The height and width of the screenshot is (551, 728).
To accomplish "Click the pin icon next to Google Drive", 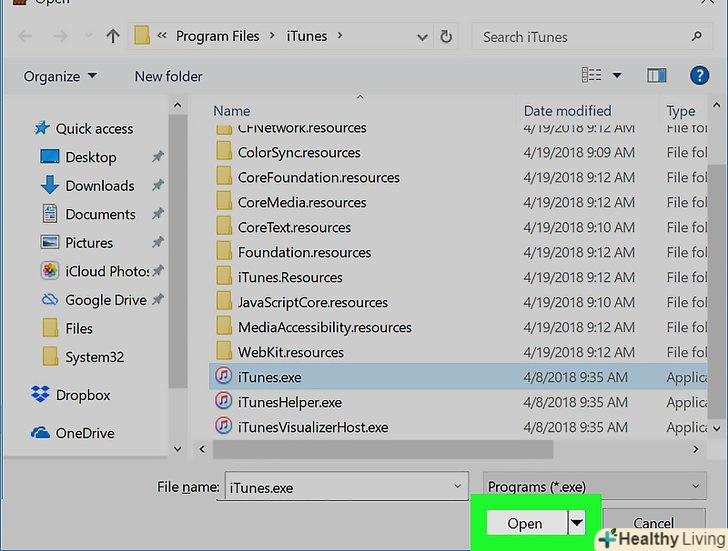I will [158, 299].
